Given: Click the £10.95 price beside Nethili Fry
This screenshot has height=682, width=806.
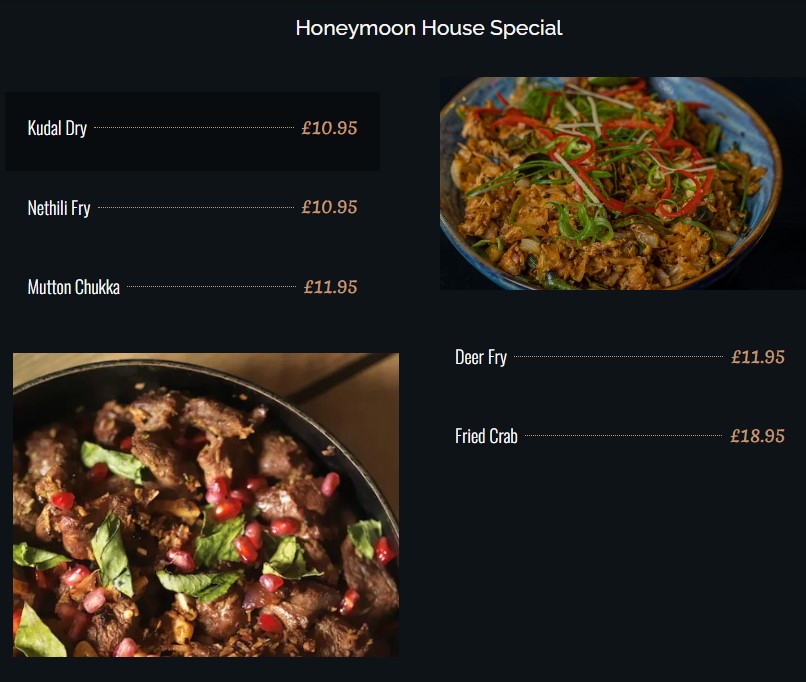Looking at the screenshot, I should 329,207.
